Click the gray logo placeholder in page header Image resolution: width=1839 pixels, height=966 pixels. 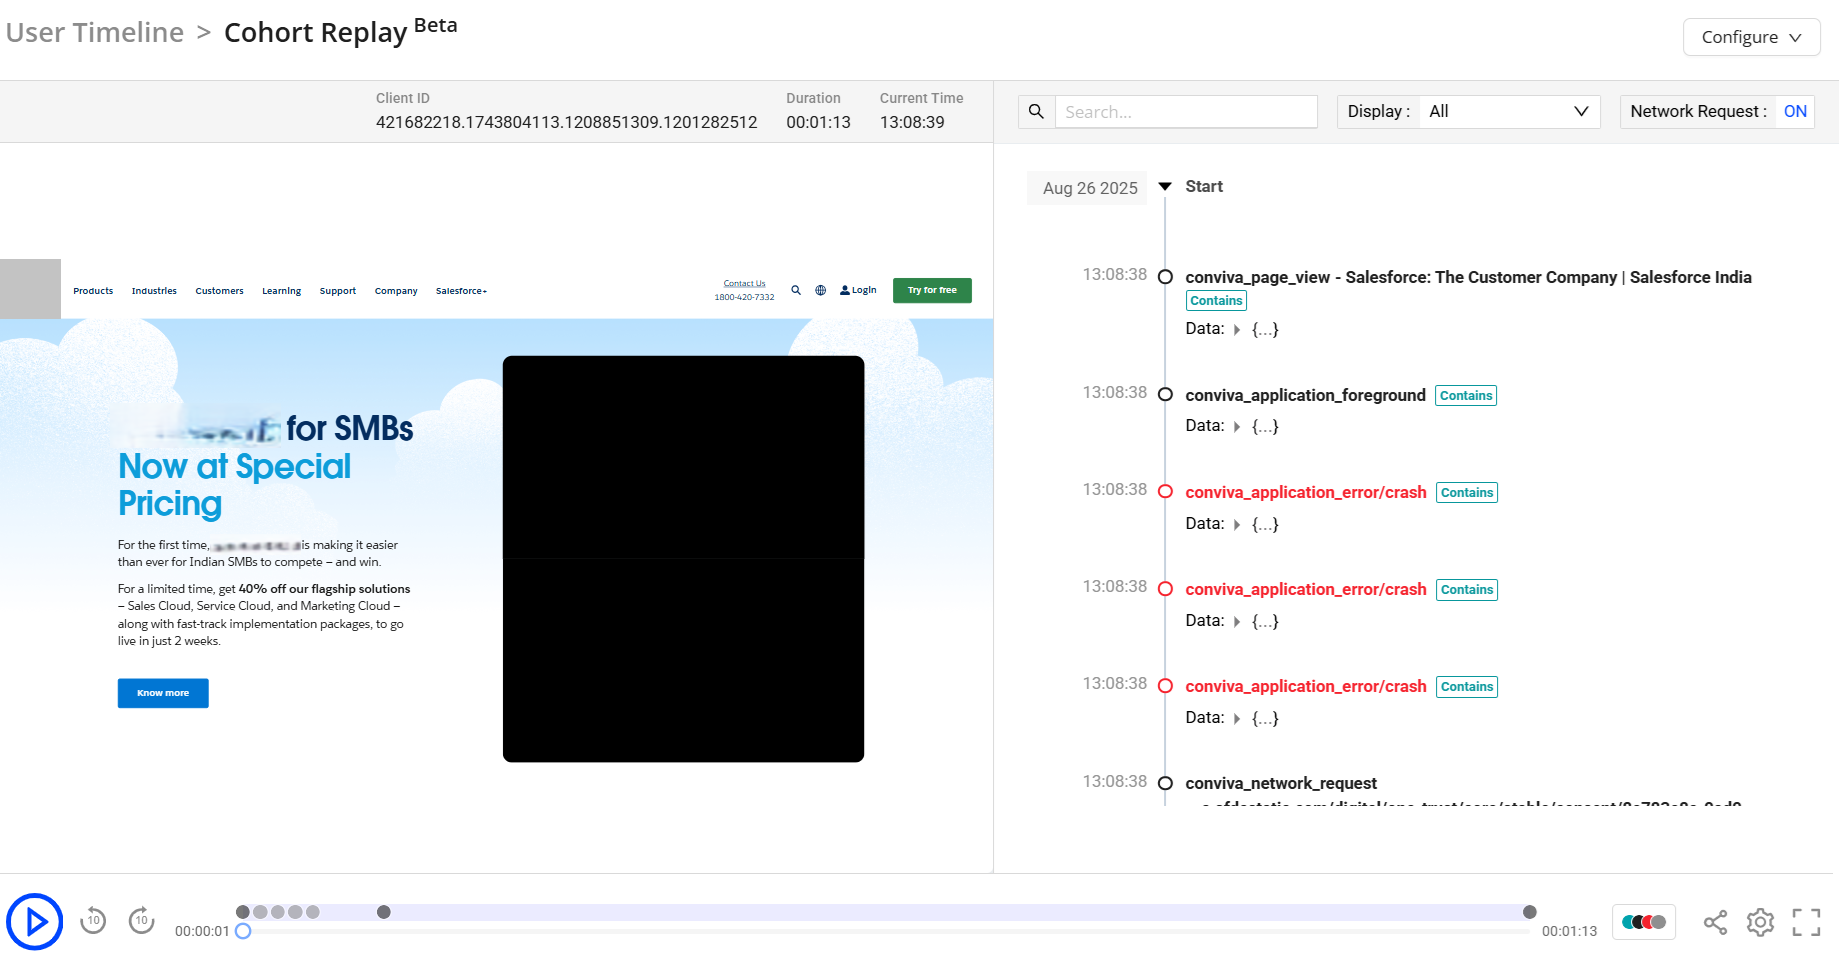click(x=30, y=289)
